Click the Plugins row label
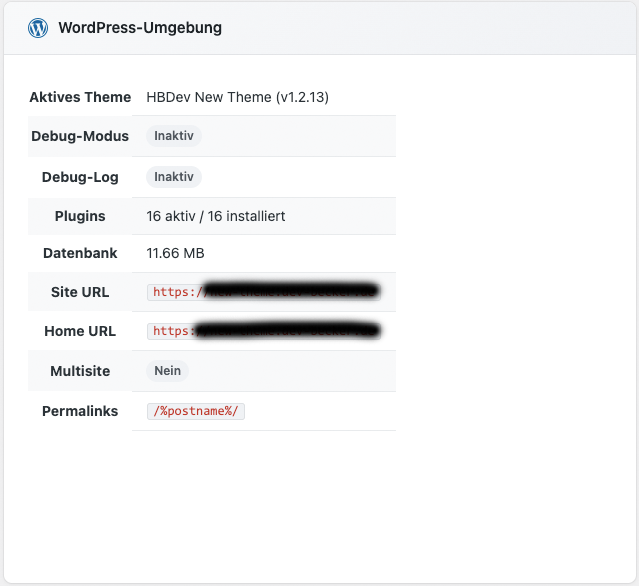Viewport: 639px width, 586px height. [x=80, y=216]
